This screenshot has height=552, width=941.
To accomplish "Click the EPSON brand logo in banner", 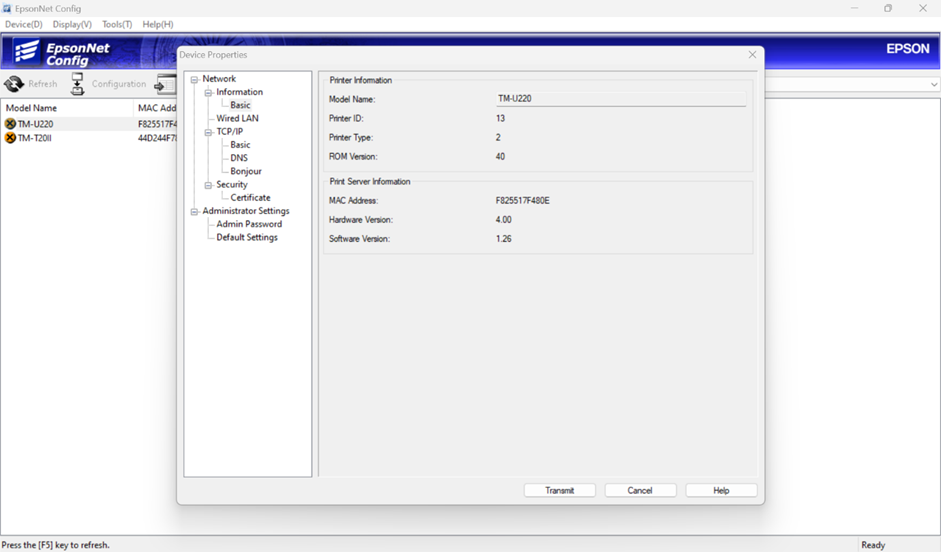I will pos(908,49).
